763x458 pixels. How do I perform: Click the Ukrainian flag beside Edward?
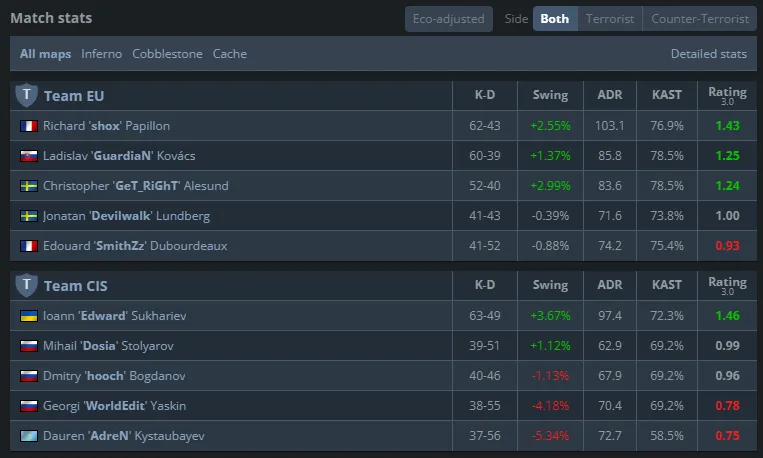28,316
